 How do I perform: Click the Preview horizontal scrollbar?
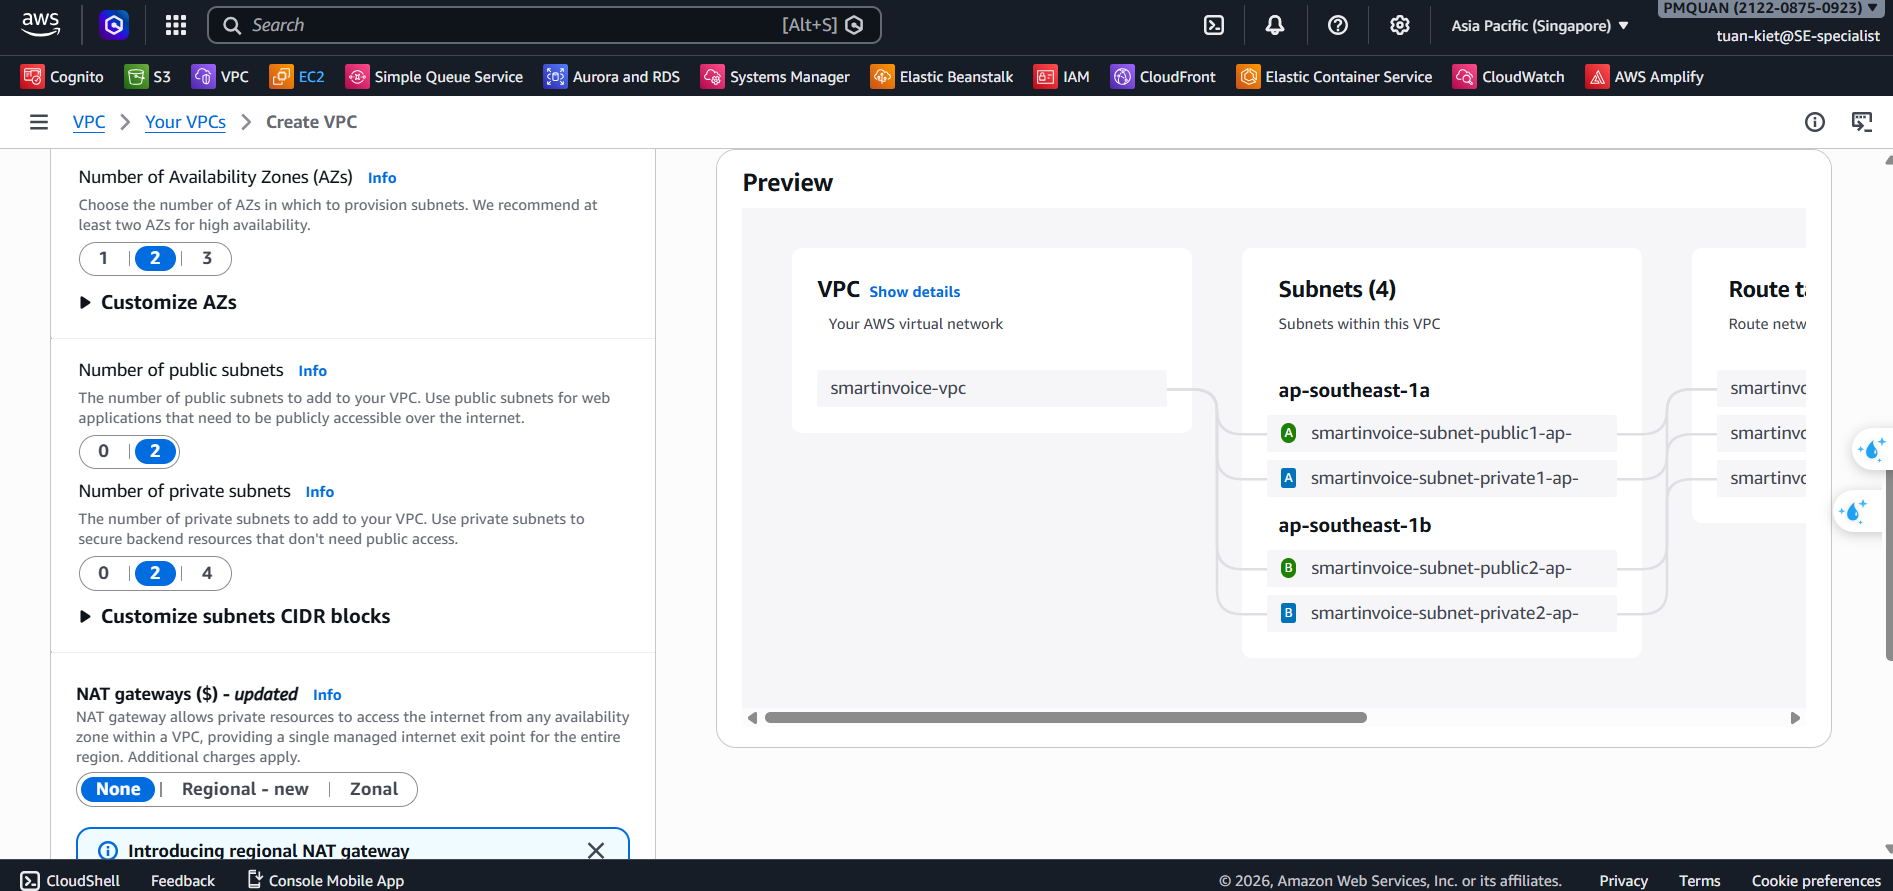(1065, 717)
